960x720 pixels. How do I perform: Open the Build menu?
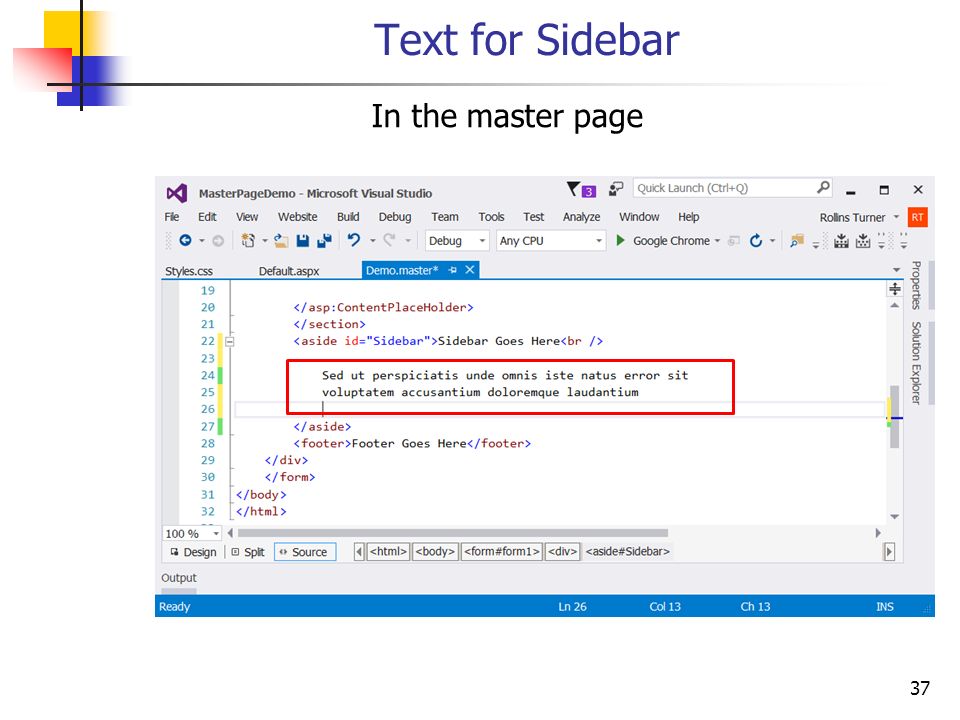[x=348, y=217]
